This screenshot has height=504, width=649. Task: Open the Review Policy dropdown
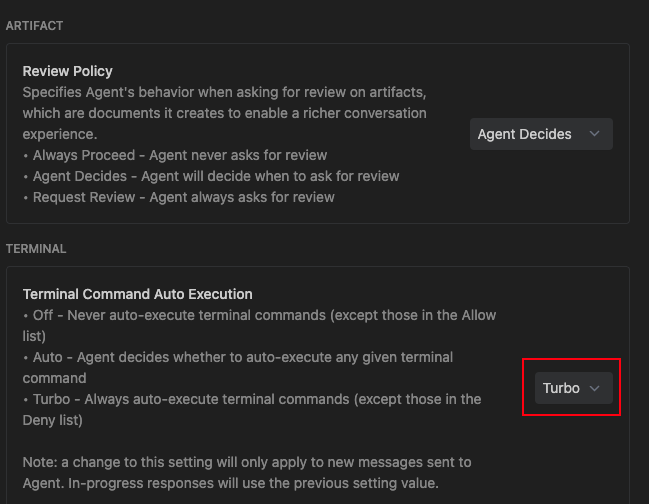[540, 134]
